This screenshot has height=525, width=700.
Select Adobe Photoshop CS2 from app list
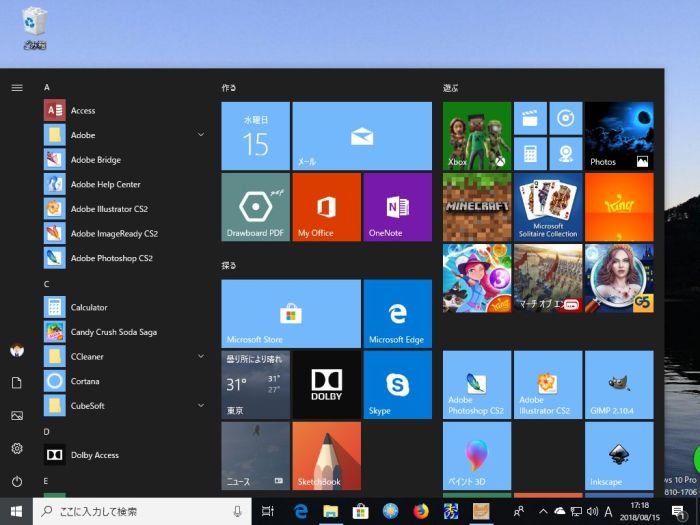(111, 258)
